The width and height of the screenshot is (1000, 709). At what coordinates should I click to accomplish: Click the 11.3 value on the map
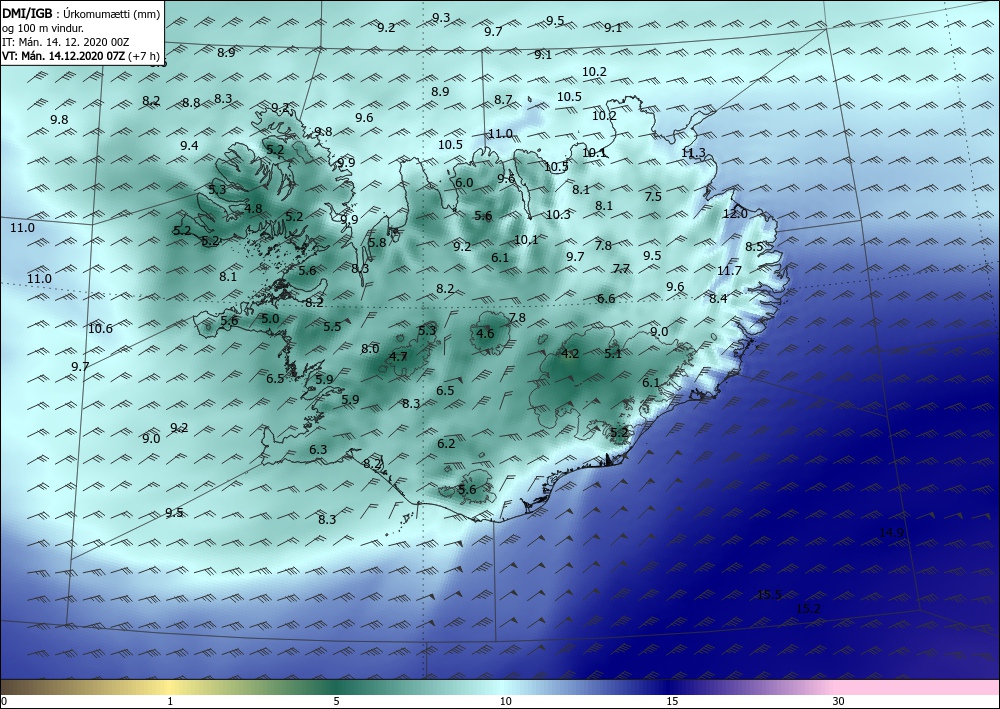[693, 152]
